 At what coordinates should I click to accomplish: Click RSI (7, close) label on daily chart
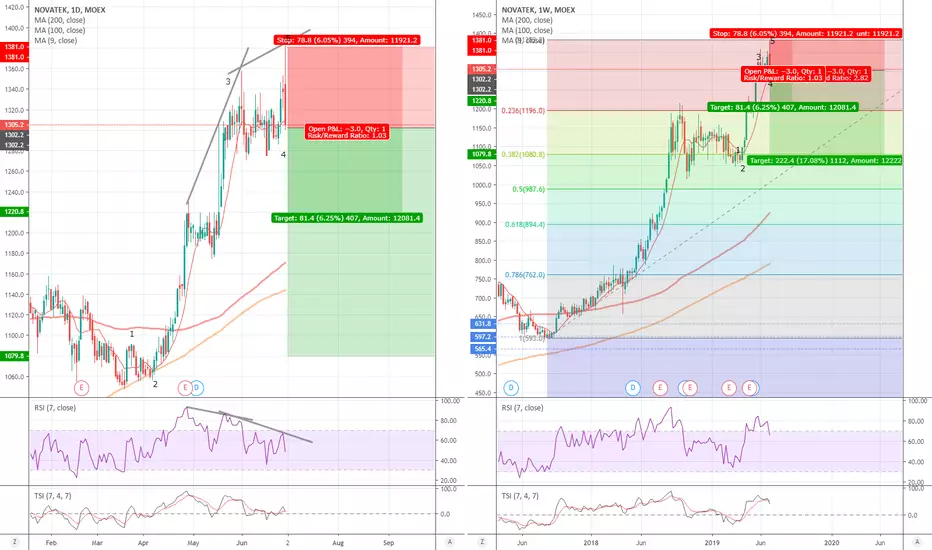(x=55, y=408)
